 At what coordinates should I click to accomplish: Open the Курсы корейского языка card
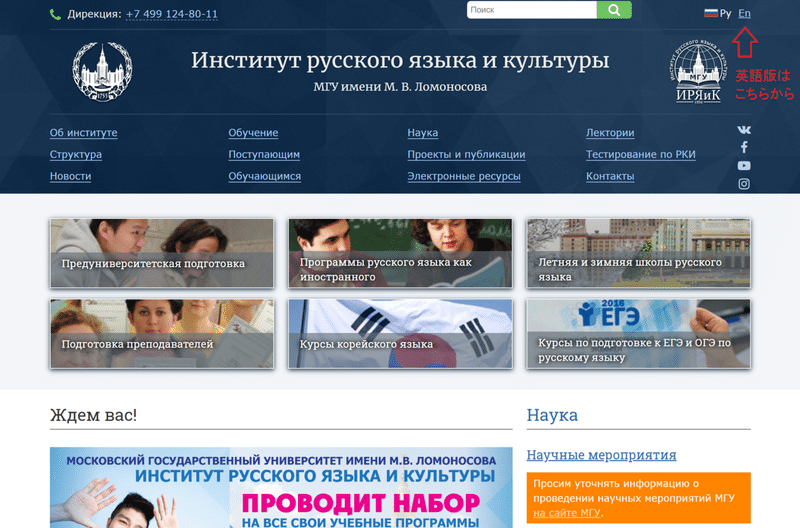pyautogui.click(x=400, y=334)
